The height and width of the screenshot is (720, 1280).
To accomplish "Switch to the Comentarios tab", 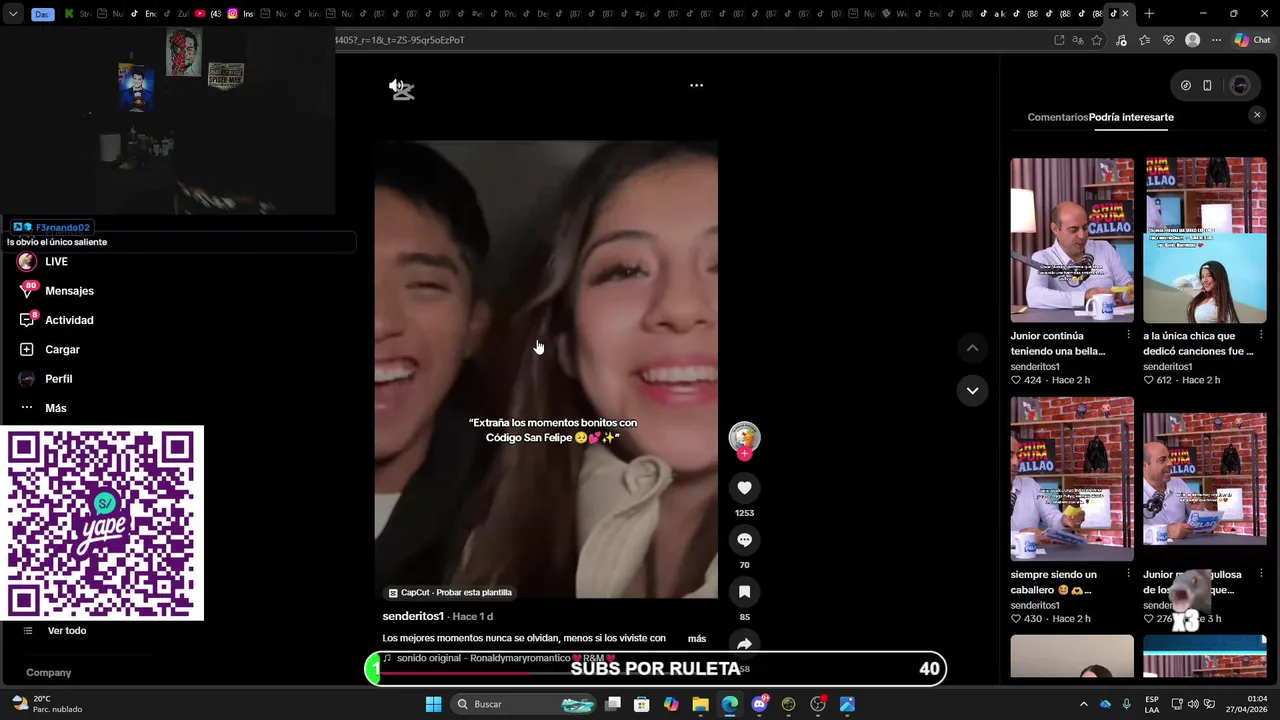I will pyautogui.click(x=1057, y=117).
